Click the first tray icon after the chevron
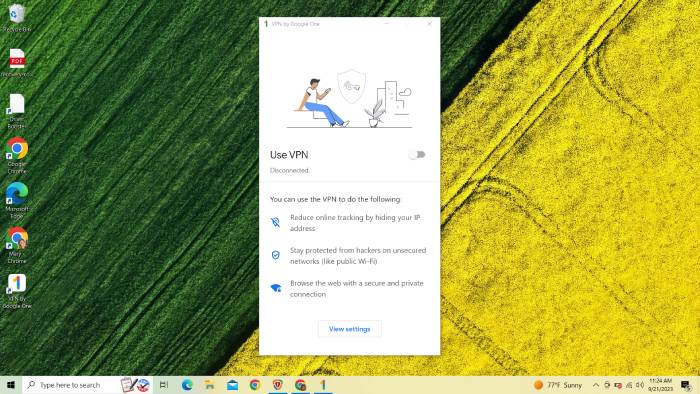 pos(607,385)
